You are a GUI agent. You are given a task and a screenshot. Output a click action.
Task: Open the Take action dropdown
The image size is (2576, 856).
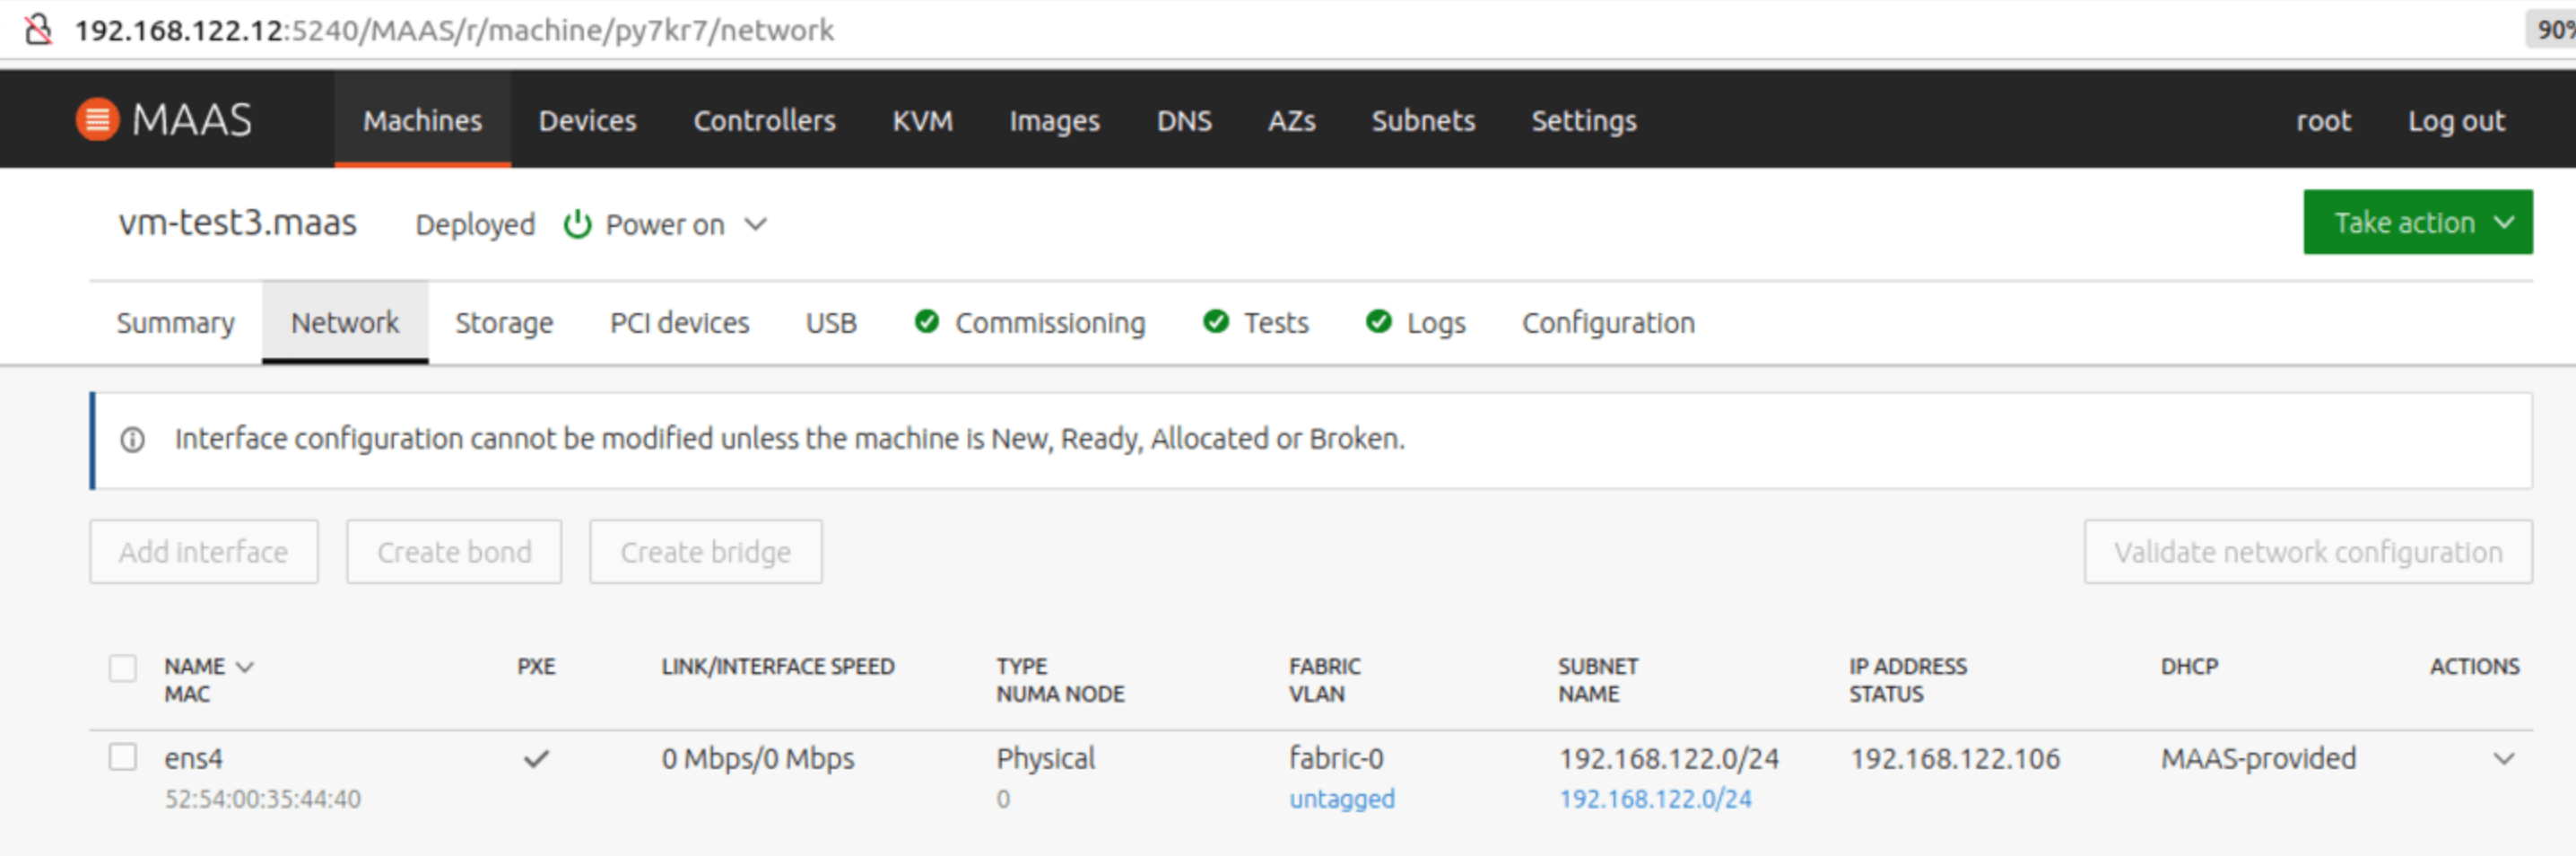tap(2416, 223)
